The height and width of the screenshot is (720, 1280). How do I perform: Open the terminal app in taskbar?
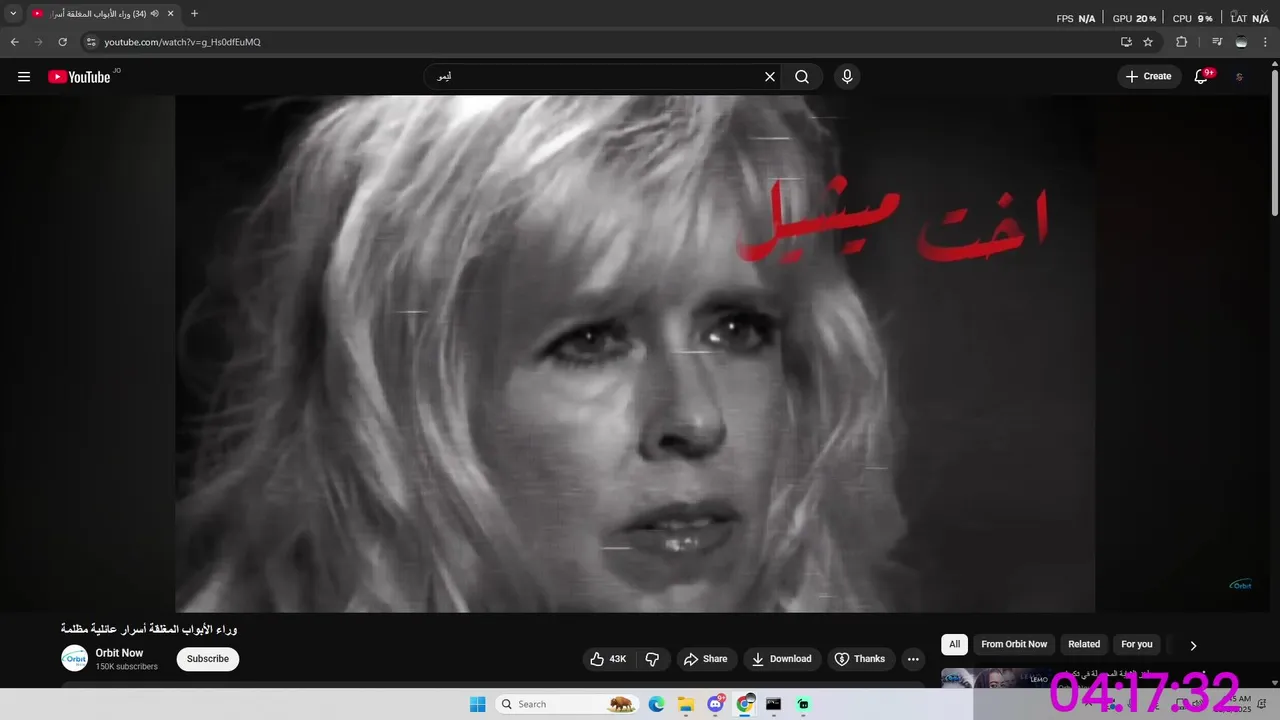pyautogui.click(x=773, y=704)
